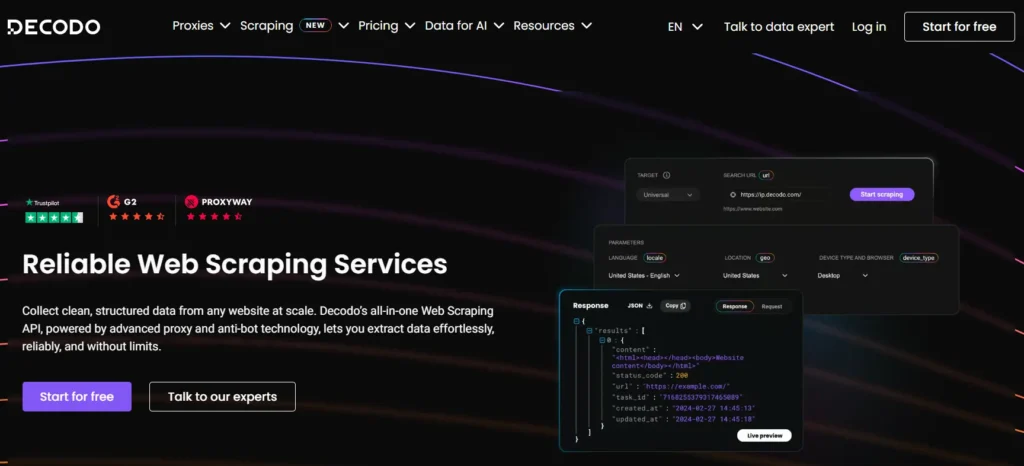
Task: Click the purple Start for free button
Action: pyautogui.click(x=77, y=397)
